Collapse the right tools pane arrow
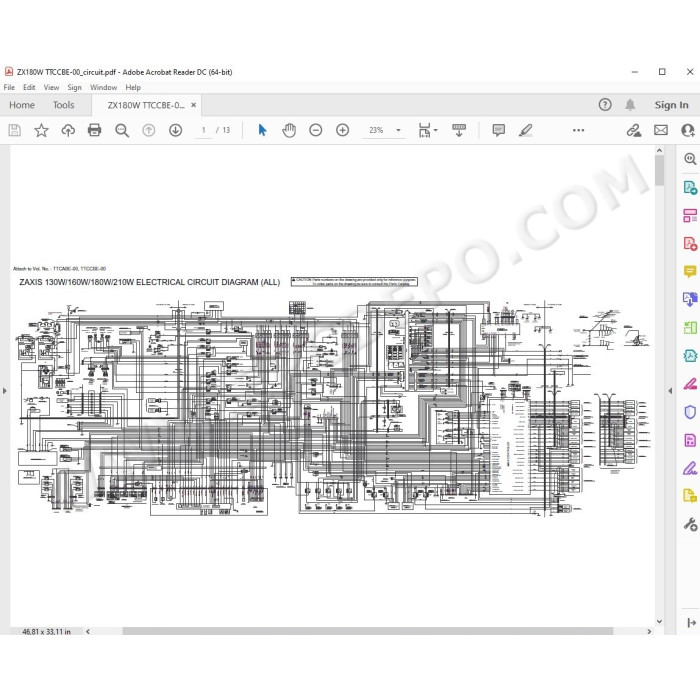 click(x=670, y=391)
